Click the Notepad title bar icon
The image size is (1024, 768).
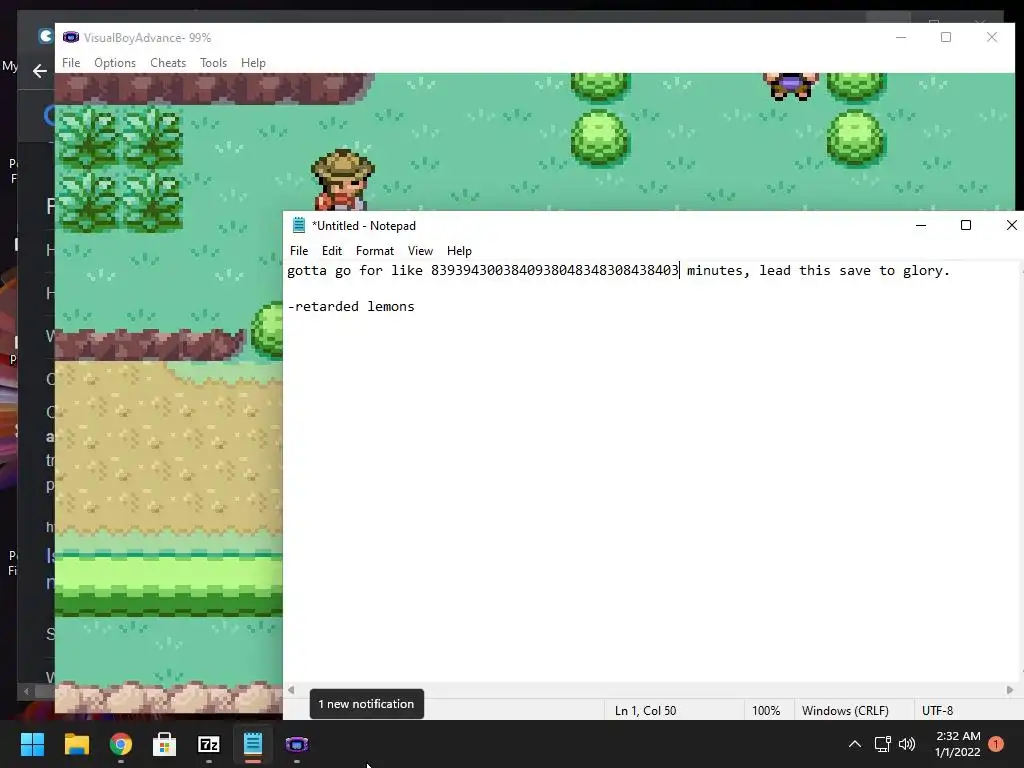298,225
